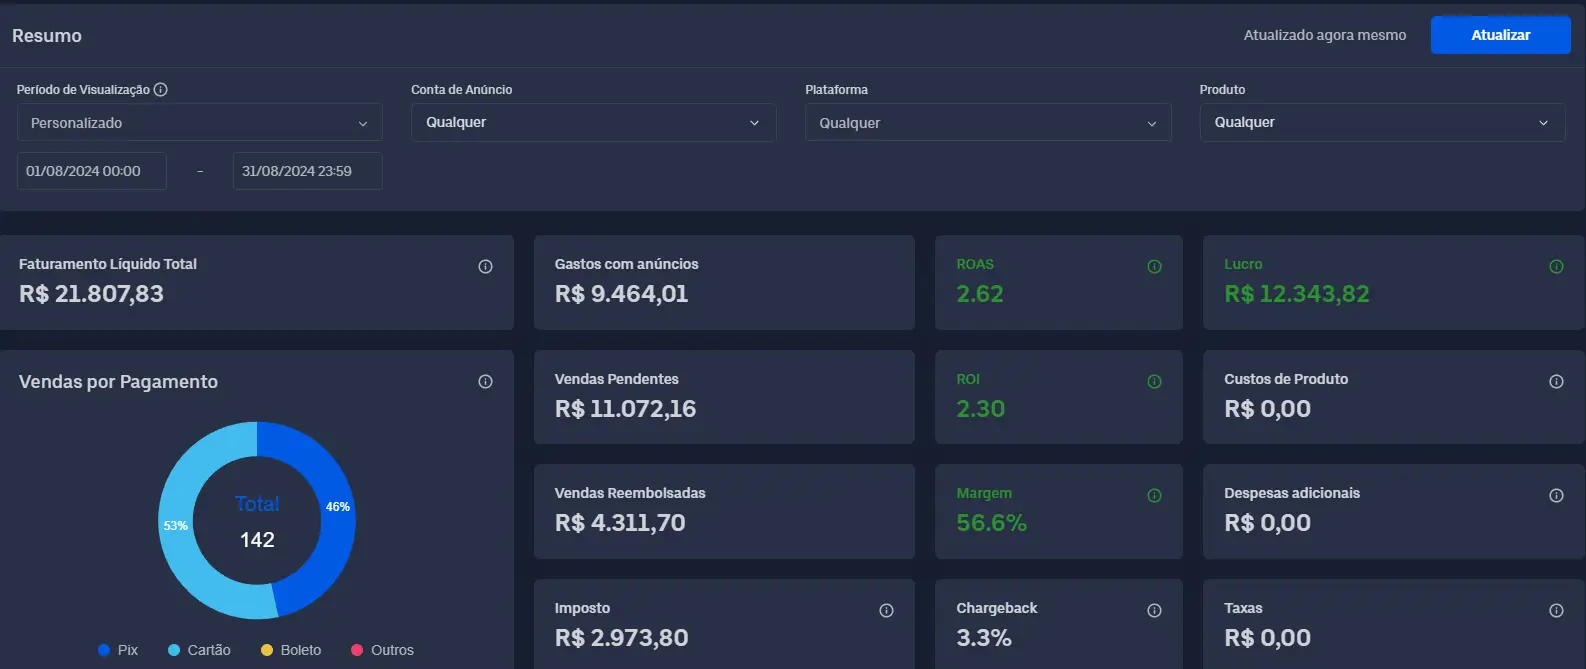Viewport: 1586px width, 669px height.
Task: Toggle the Pix legend item
Action: click(x=118, y=650)
